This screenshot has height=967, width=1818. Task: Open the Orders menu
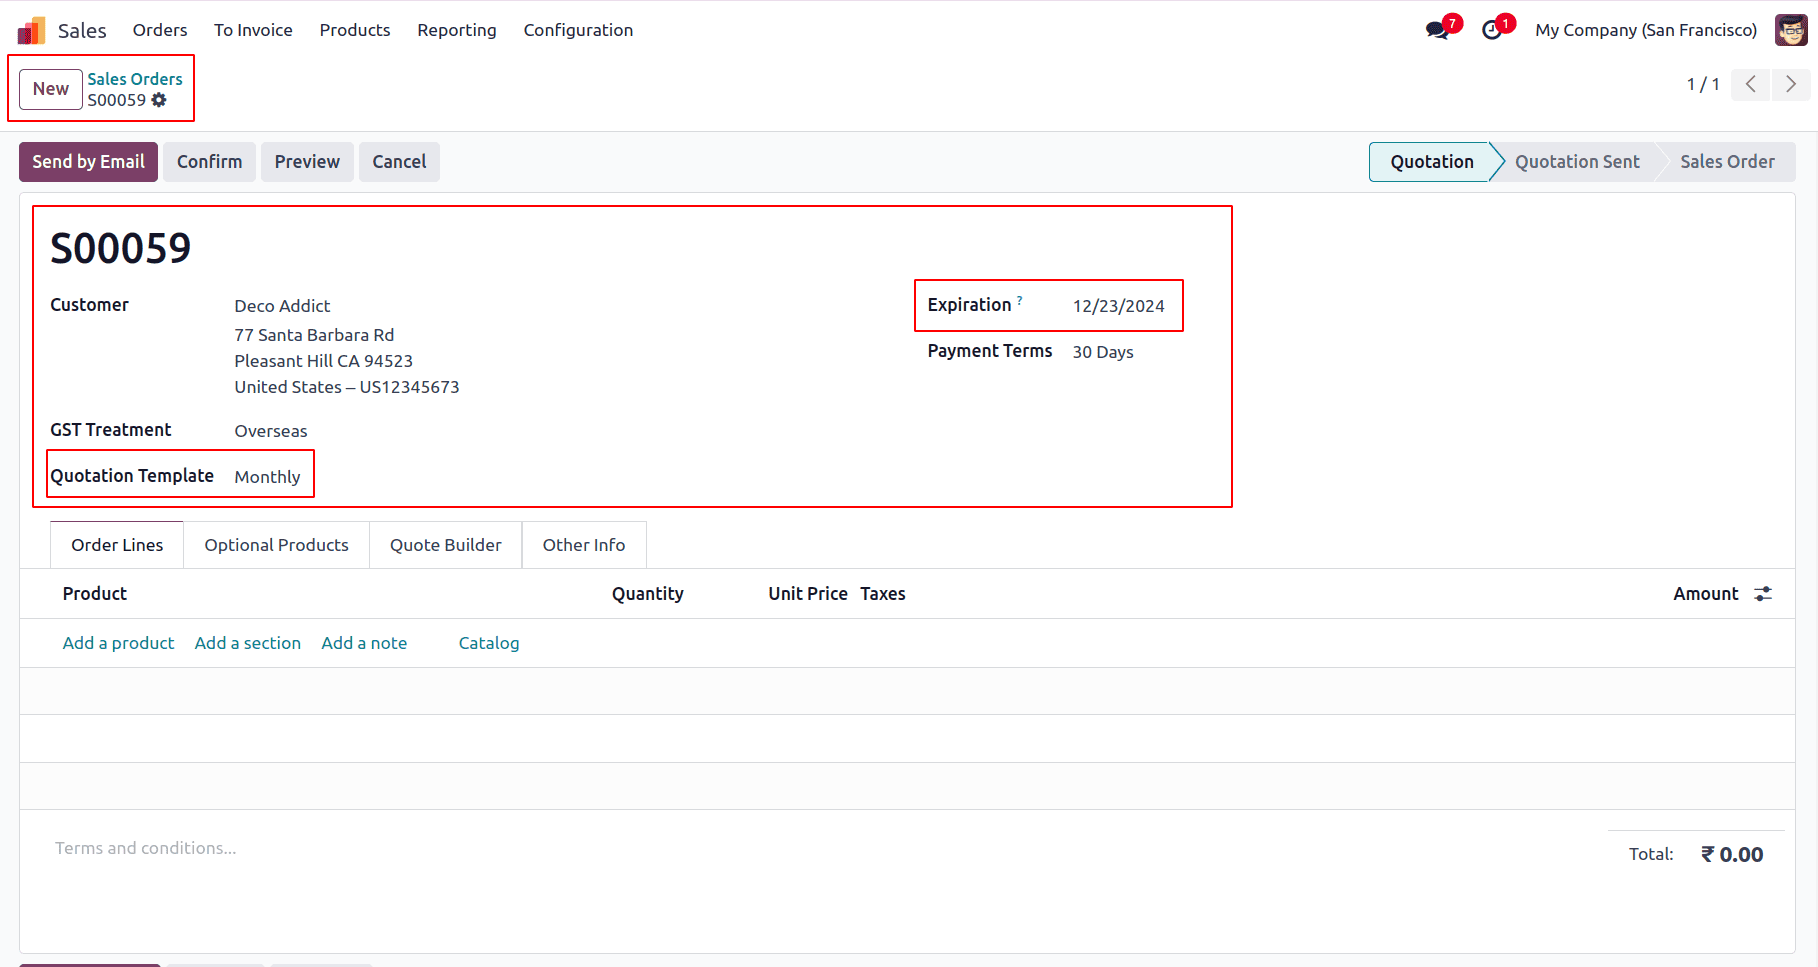pyautogui.click(x=160, y=30)
